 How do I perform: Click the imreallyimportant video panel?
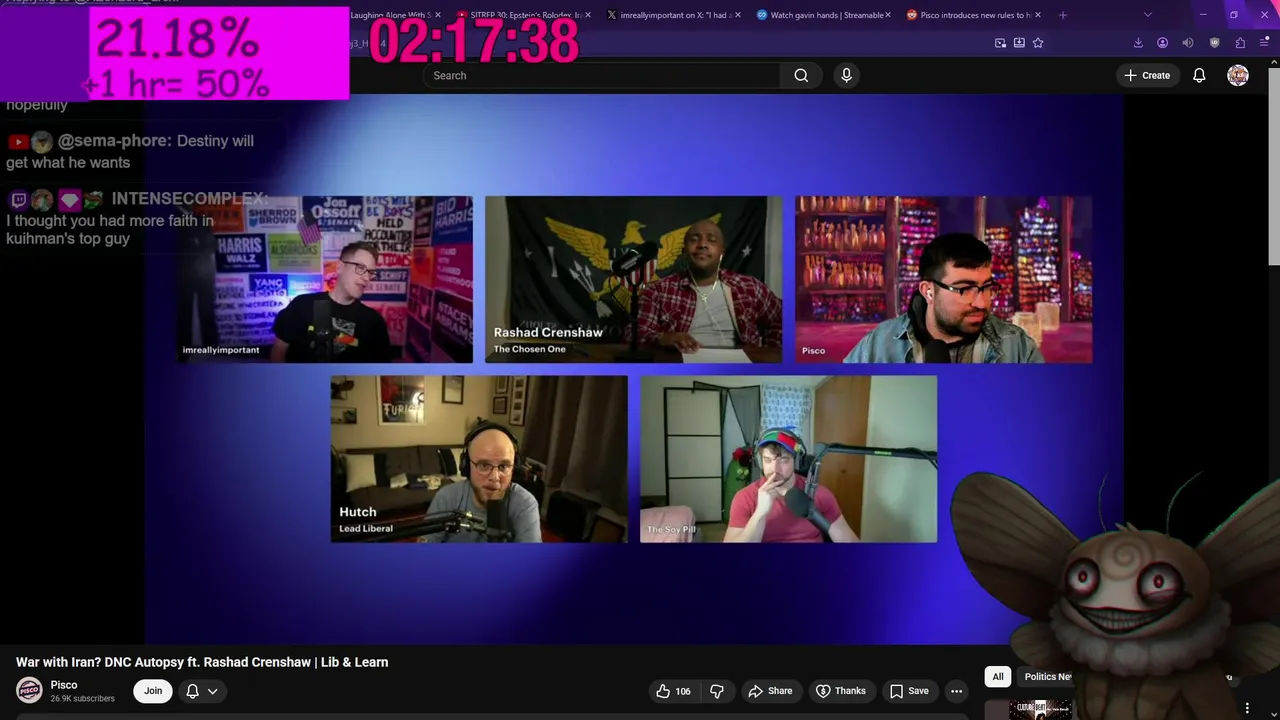(x=325, y=279)
